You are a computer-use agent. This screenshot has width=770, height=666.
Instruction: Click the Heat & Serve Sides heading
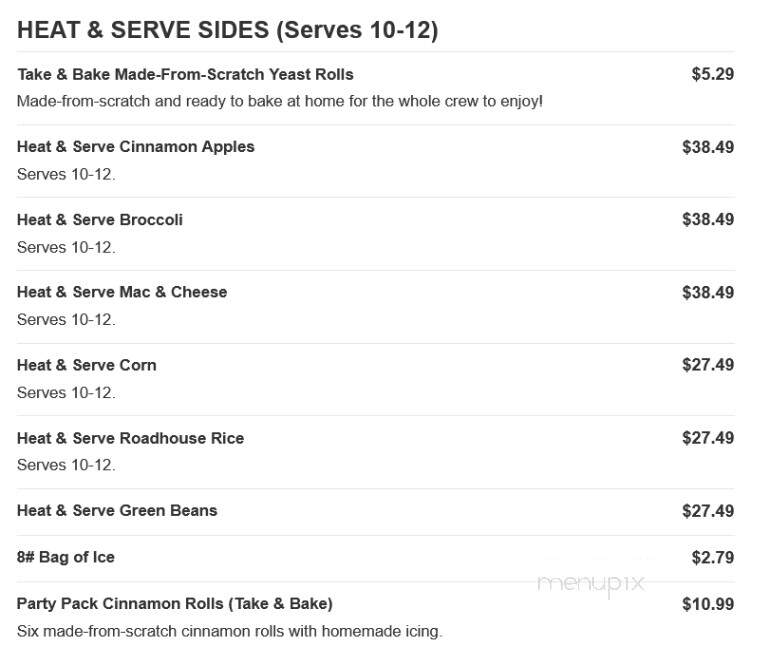click(227, 30)
